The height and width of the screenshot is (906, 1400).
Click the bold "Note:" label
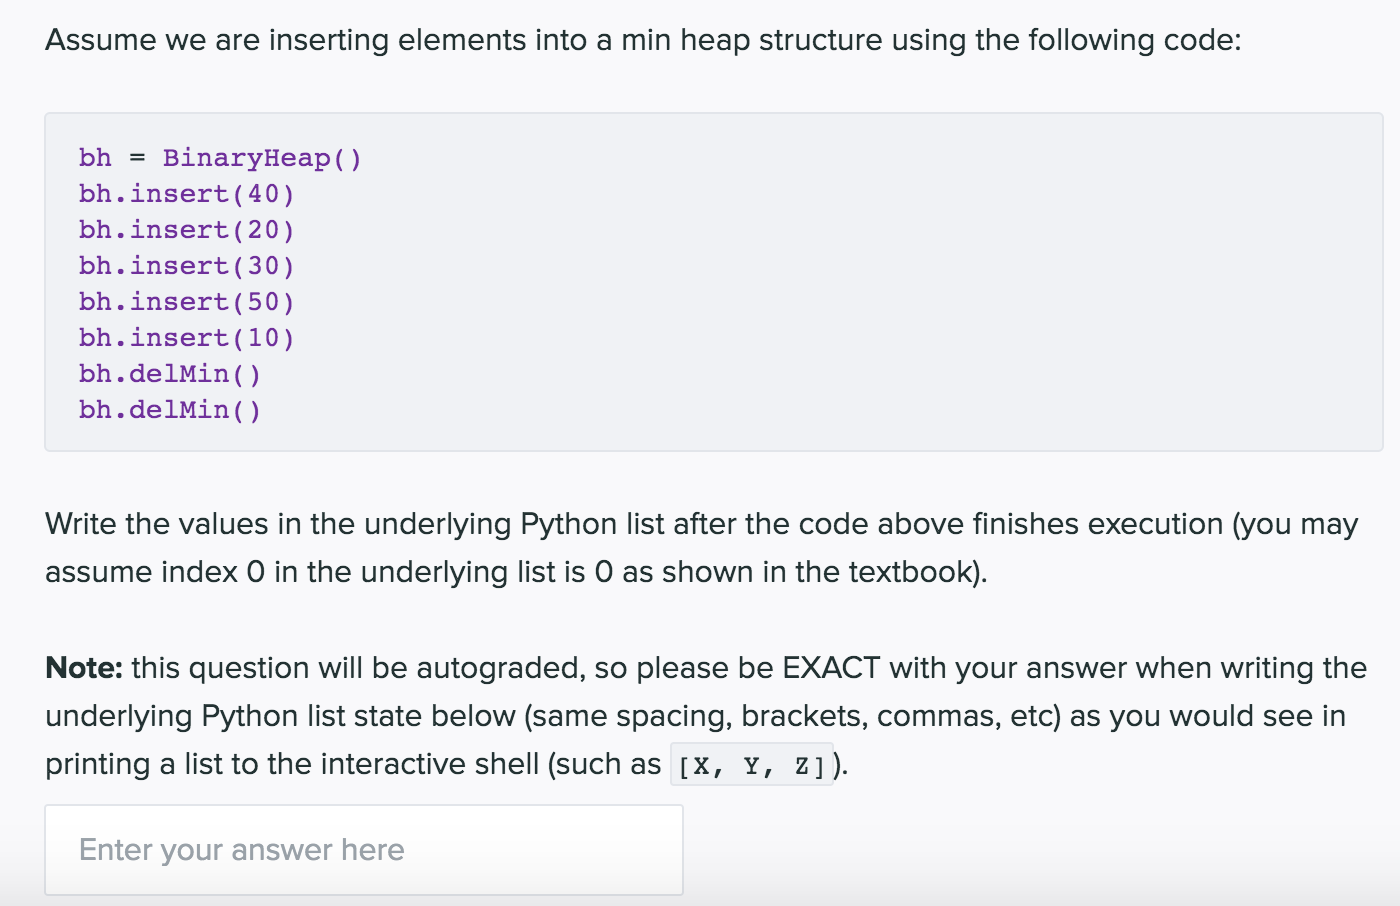point(84,668)
